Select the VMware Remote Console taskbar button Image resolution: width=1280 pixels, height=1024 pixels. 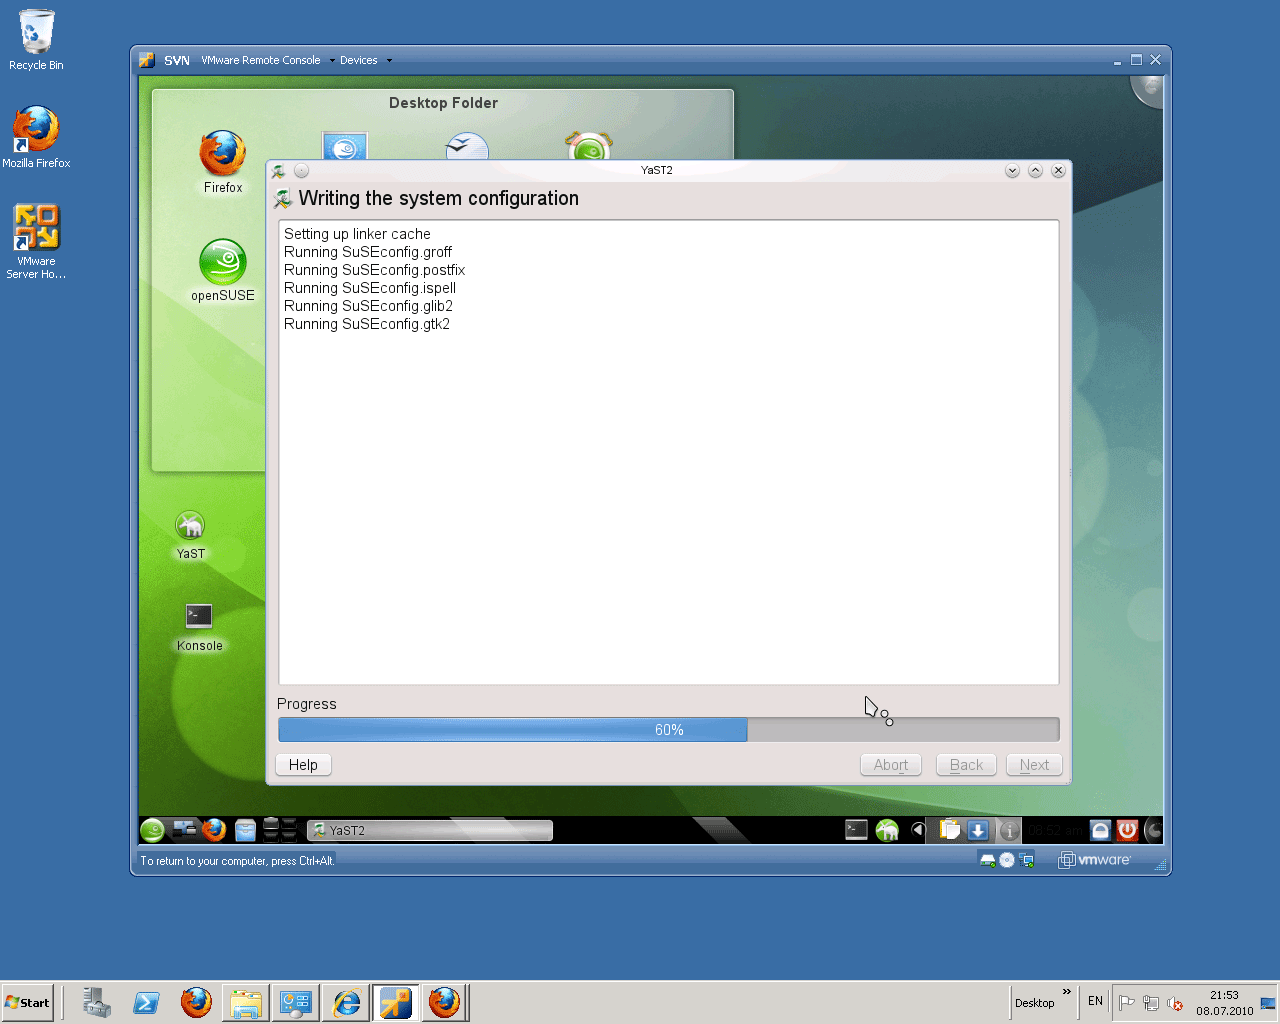click(396, 1002)
